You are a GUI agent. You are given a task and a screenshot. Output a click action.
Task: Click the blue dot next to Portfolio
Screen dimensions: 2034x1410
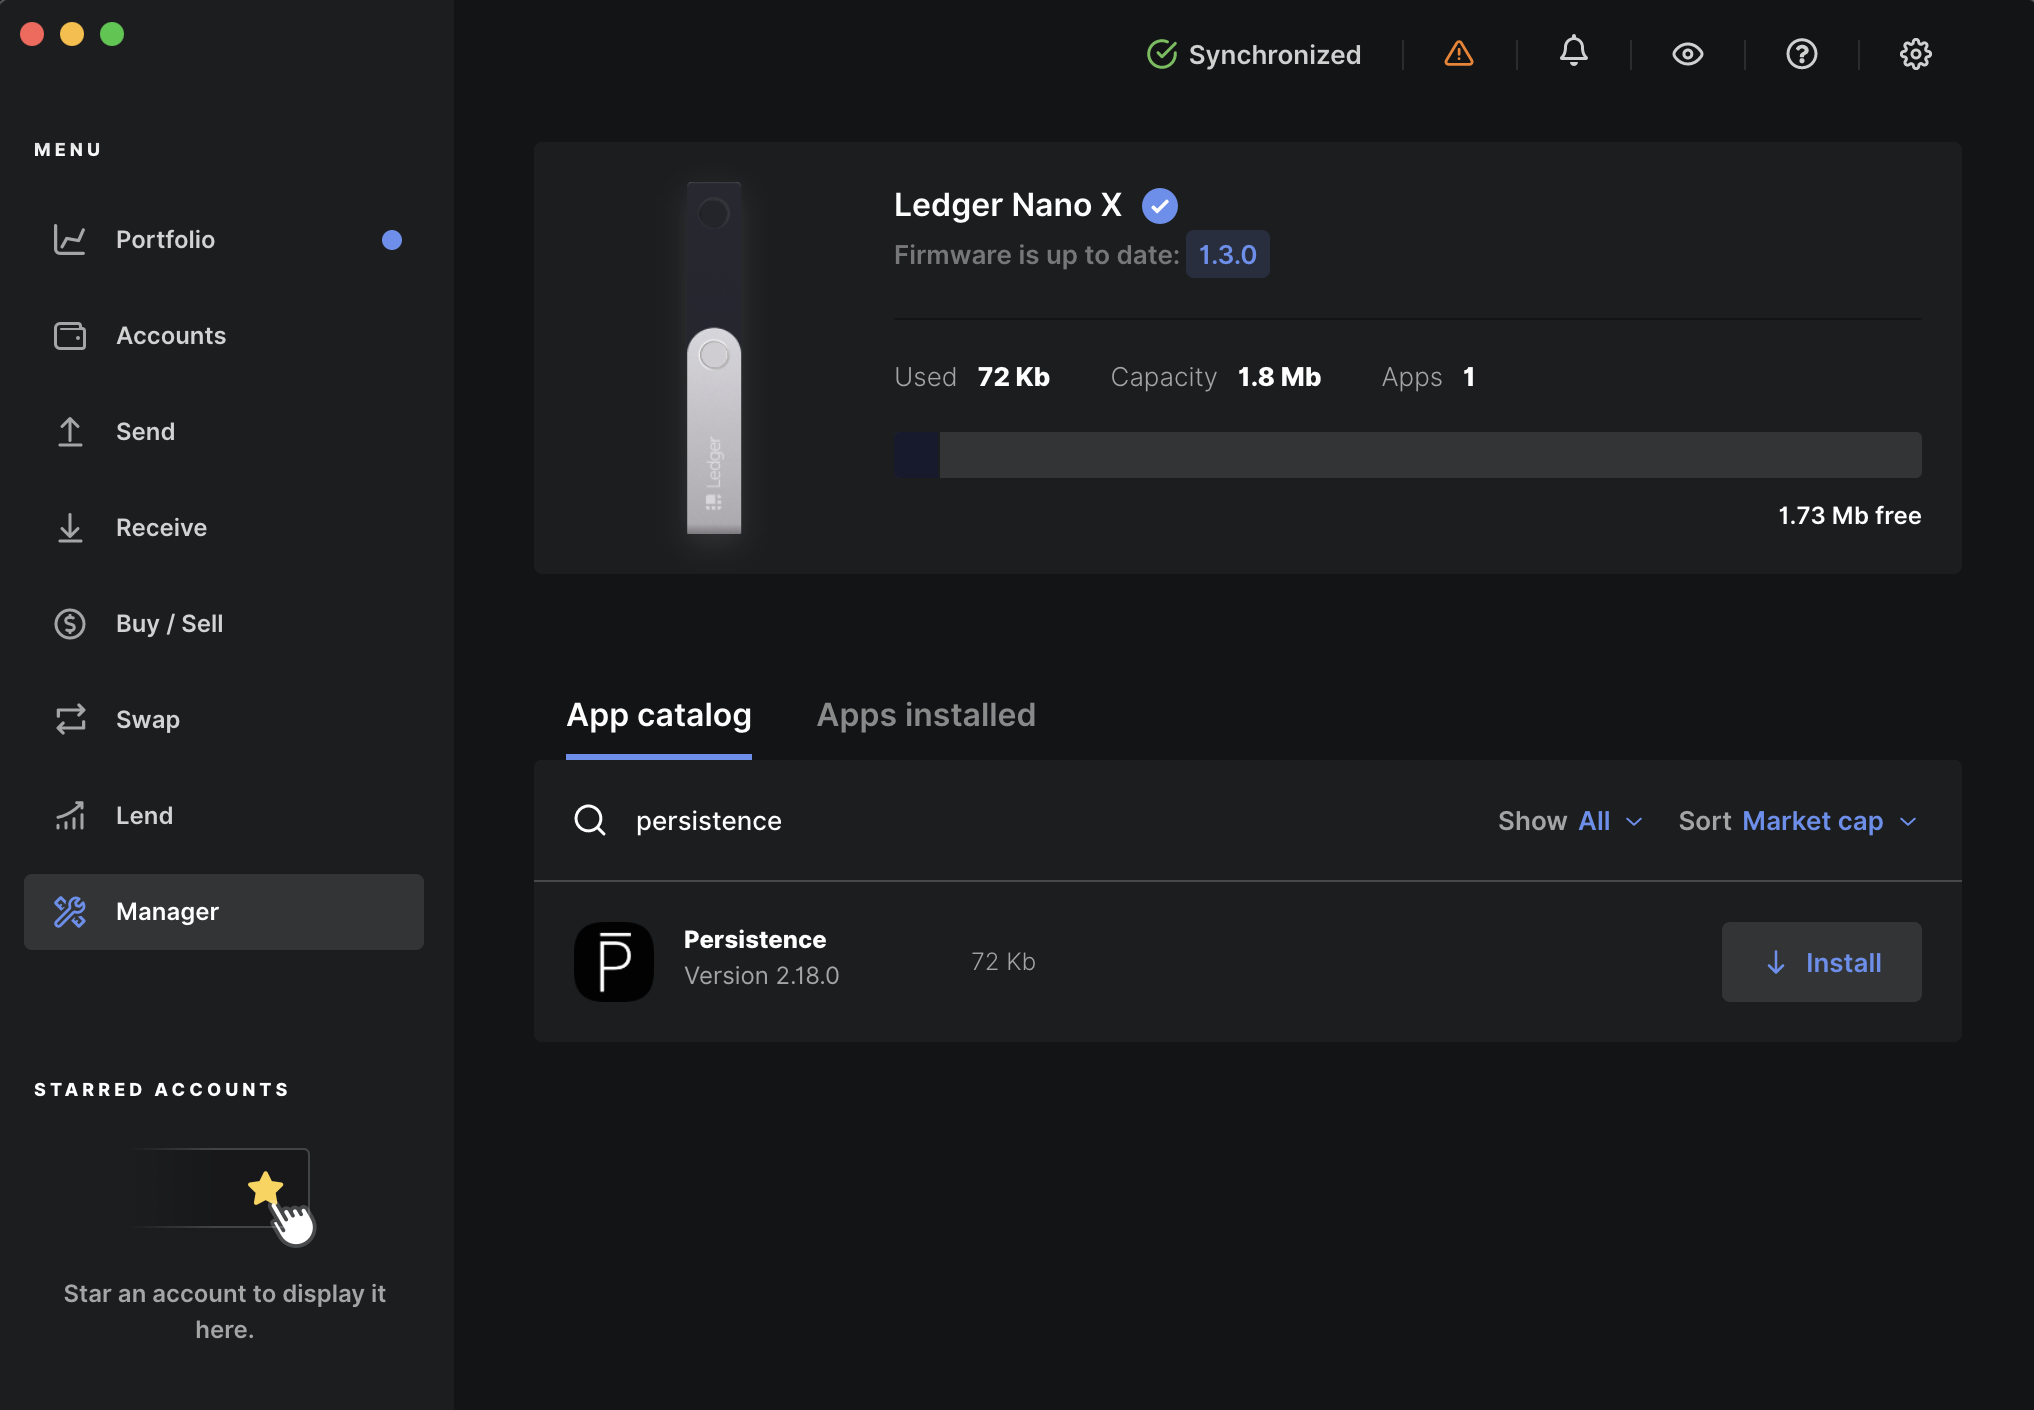coord(392,240)
